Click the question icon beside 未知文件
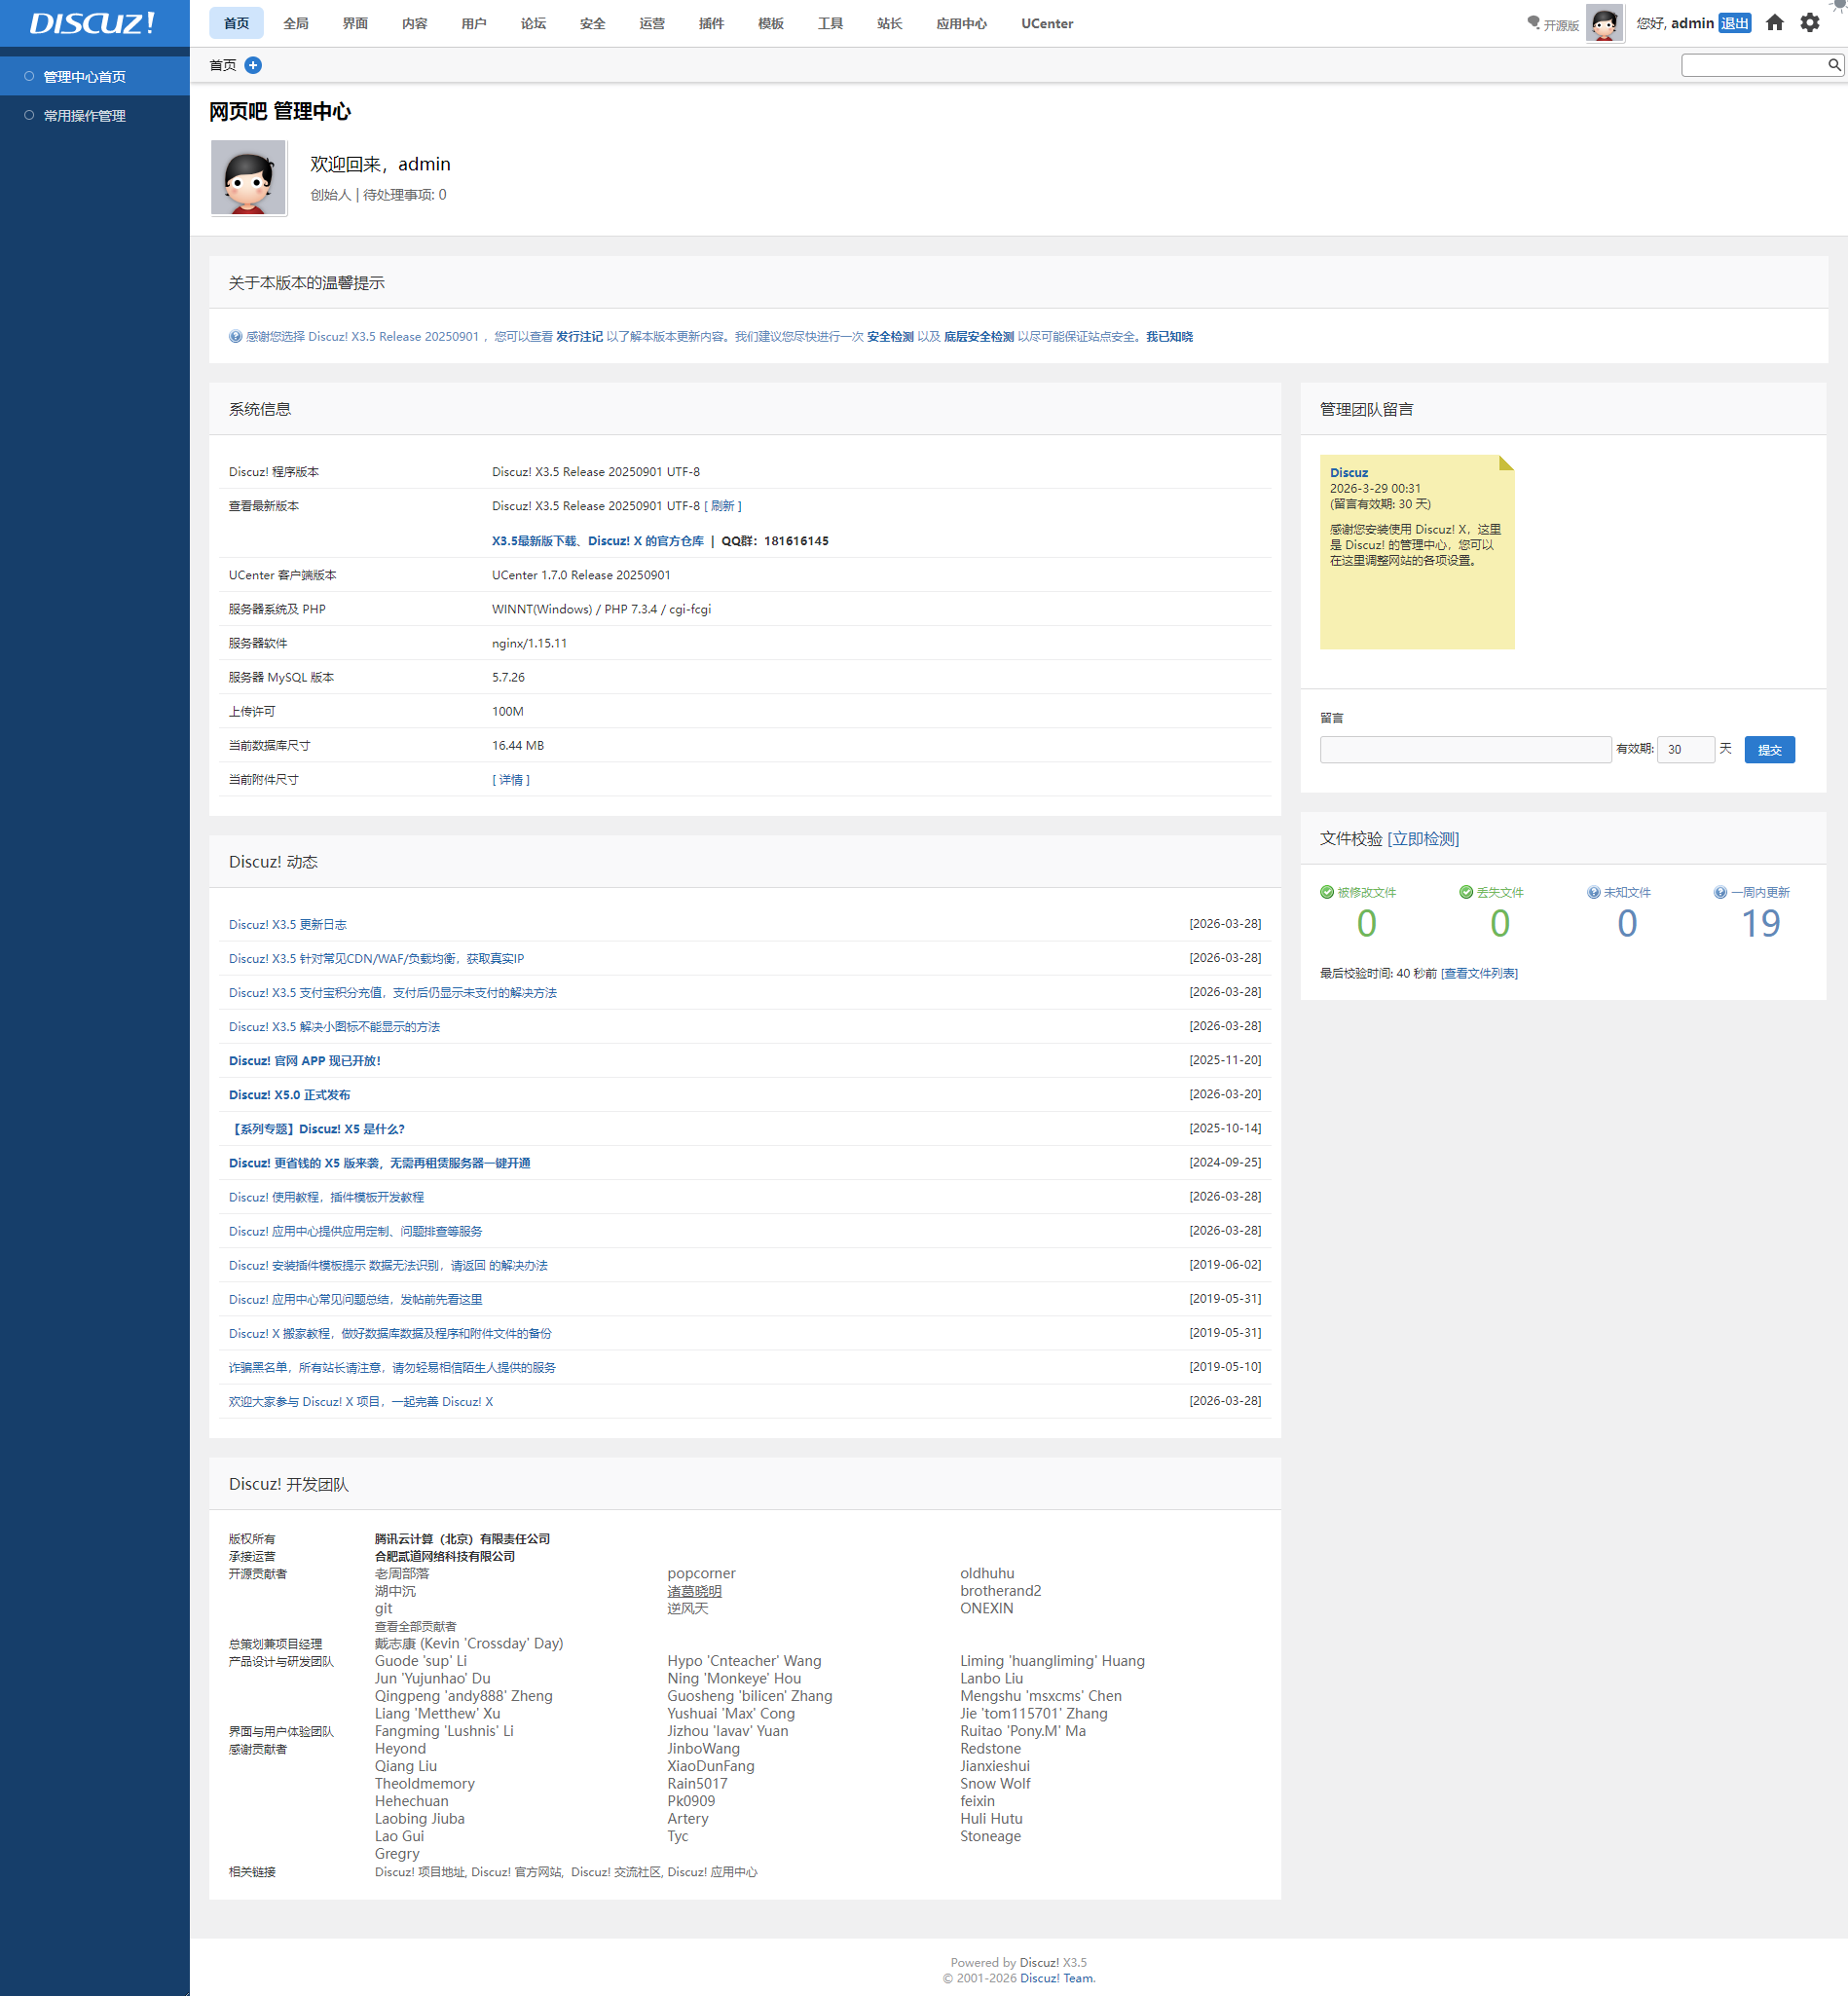1848x1996 pixels. point(1593,892)
